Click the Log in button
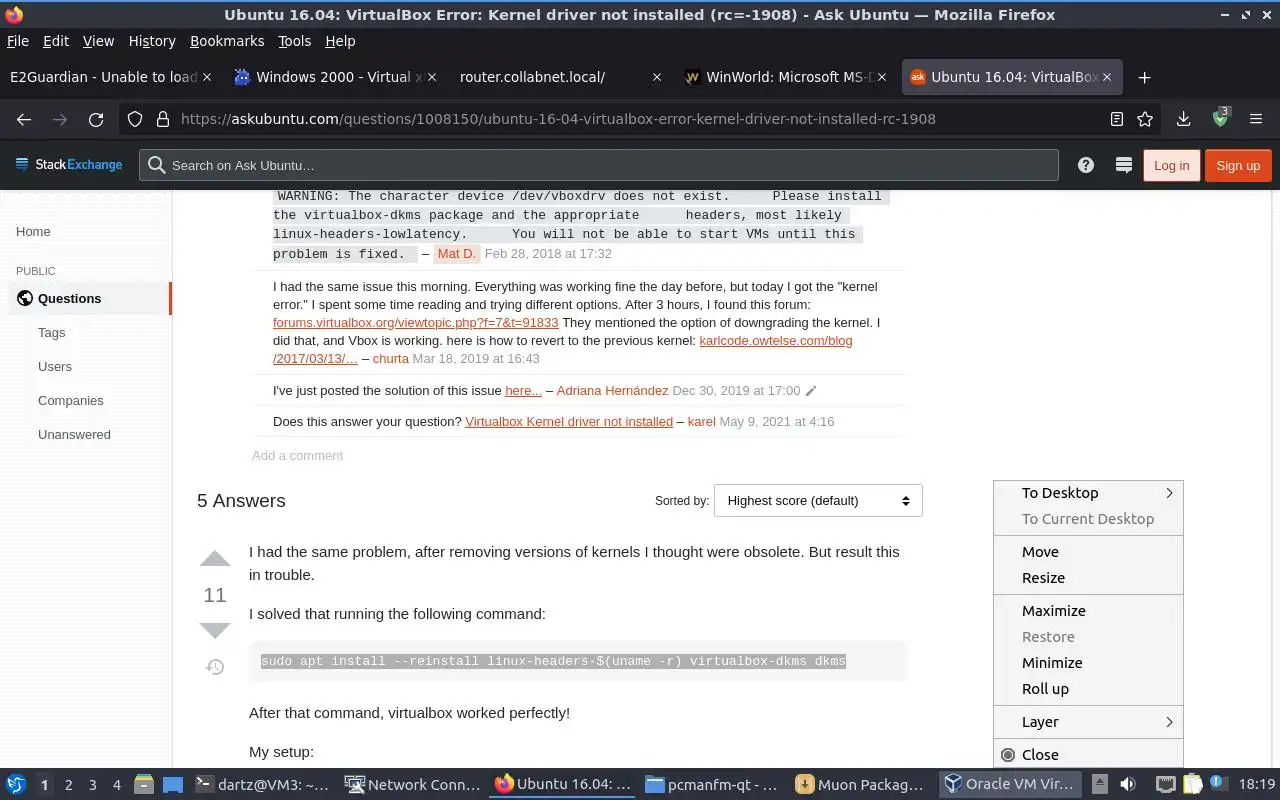 tap(1171, 165)
